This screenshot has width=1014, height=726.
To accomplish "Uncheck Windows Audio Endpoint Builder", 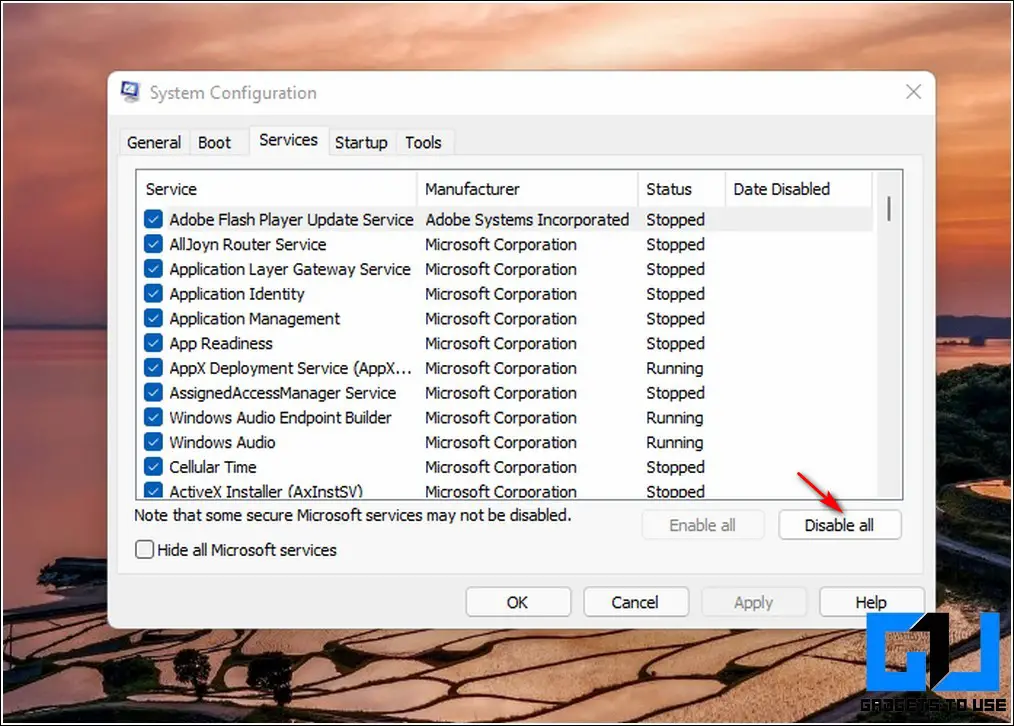I will (153, 418).
